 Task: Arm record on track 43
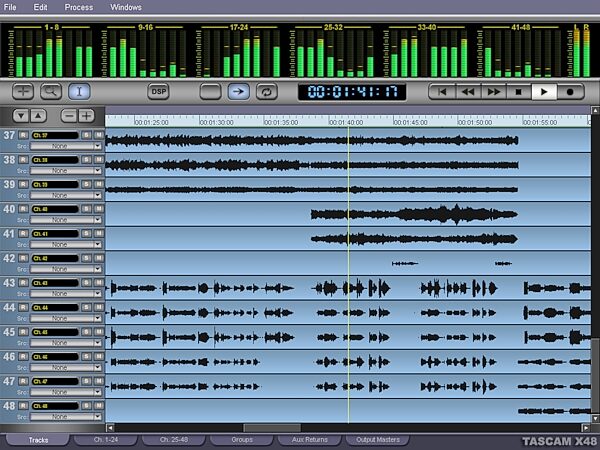(x=23, y=283)
